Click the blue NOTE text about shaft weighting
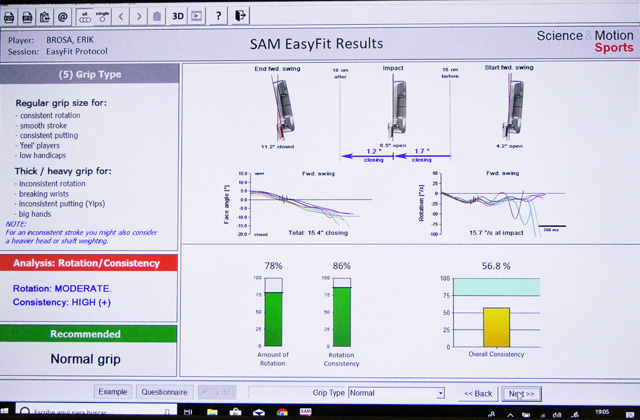 (81, 233)
